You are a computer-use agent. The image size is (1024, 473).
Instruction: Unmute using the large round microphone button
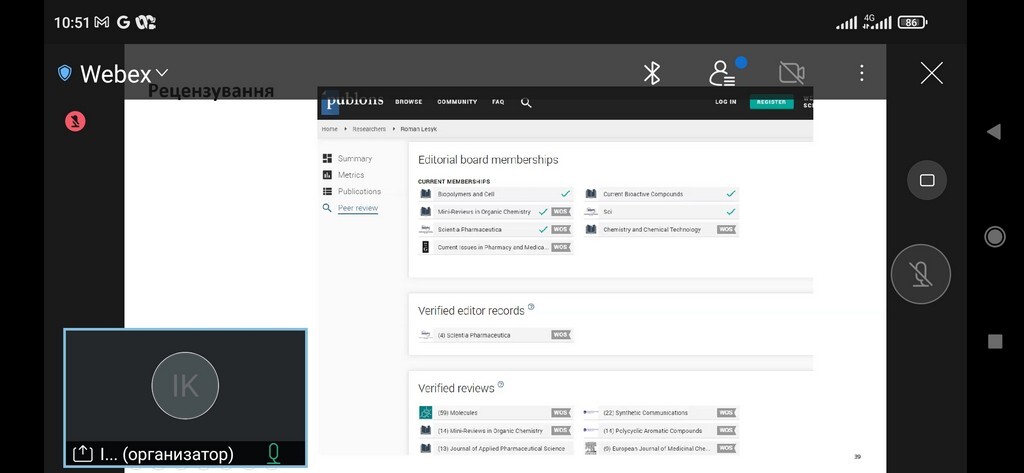[x=921, y=274]
